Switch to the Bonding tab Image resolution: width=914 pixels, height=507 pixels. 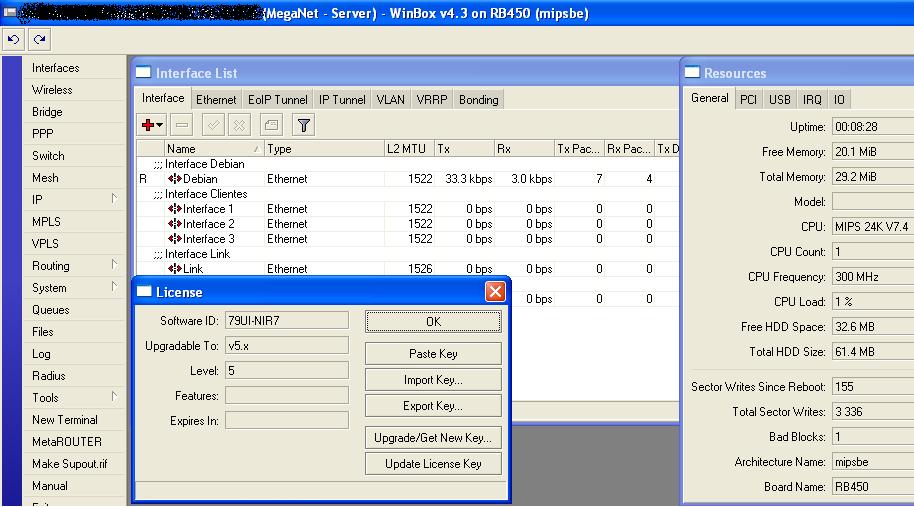[x=479, y=100]
